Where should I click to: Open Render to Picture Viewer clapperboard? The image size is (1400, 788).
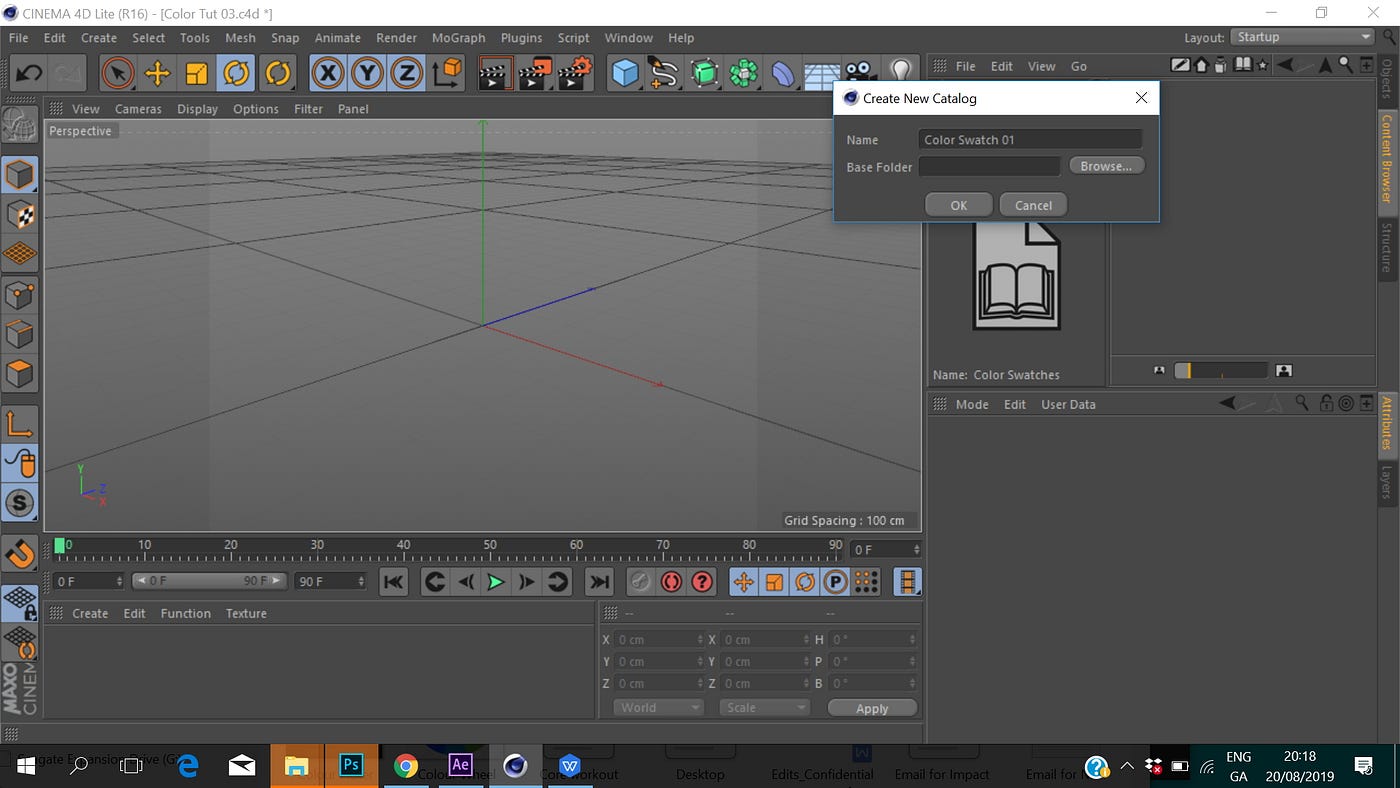point(535,73)
